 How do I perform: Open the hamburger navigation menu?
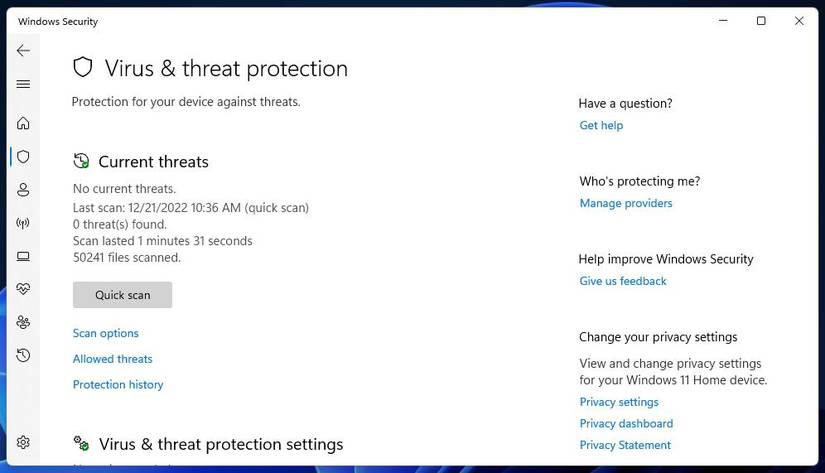pos(23,84)
